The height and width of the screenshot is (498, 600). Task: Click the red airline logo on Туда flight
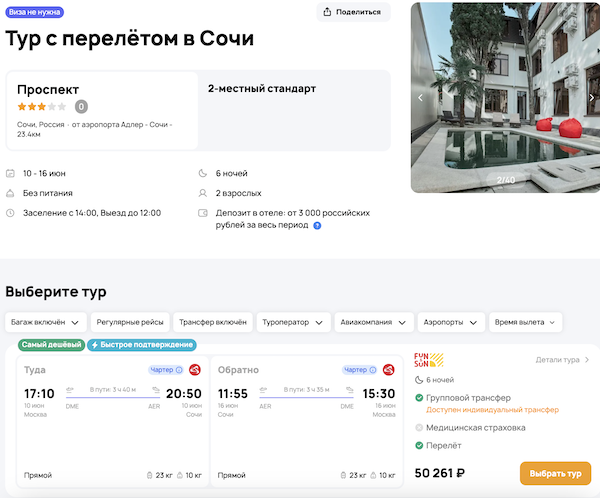(x=196, y=370)
